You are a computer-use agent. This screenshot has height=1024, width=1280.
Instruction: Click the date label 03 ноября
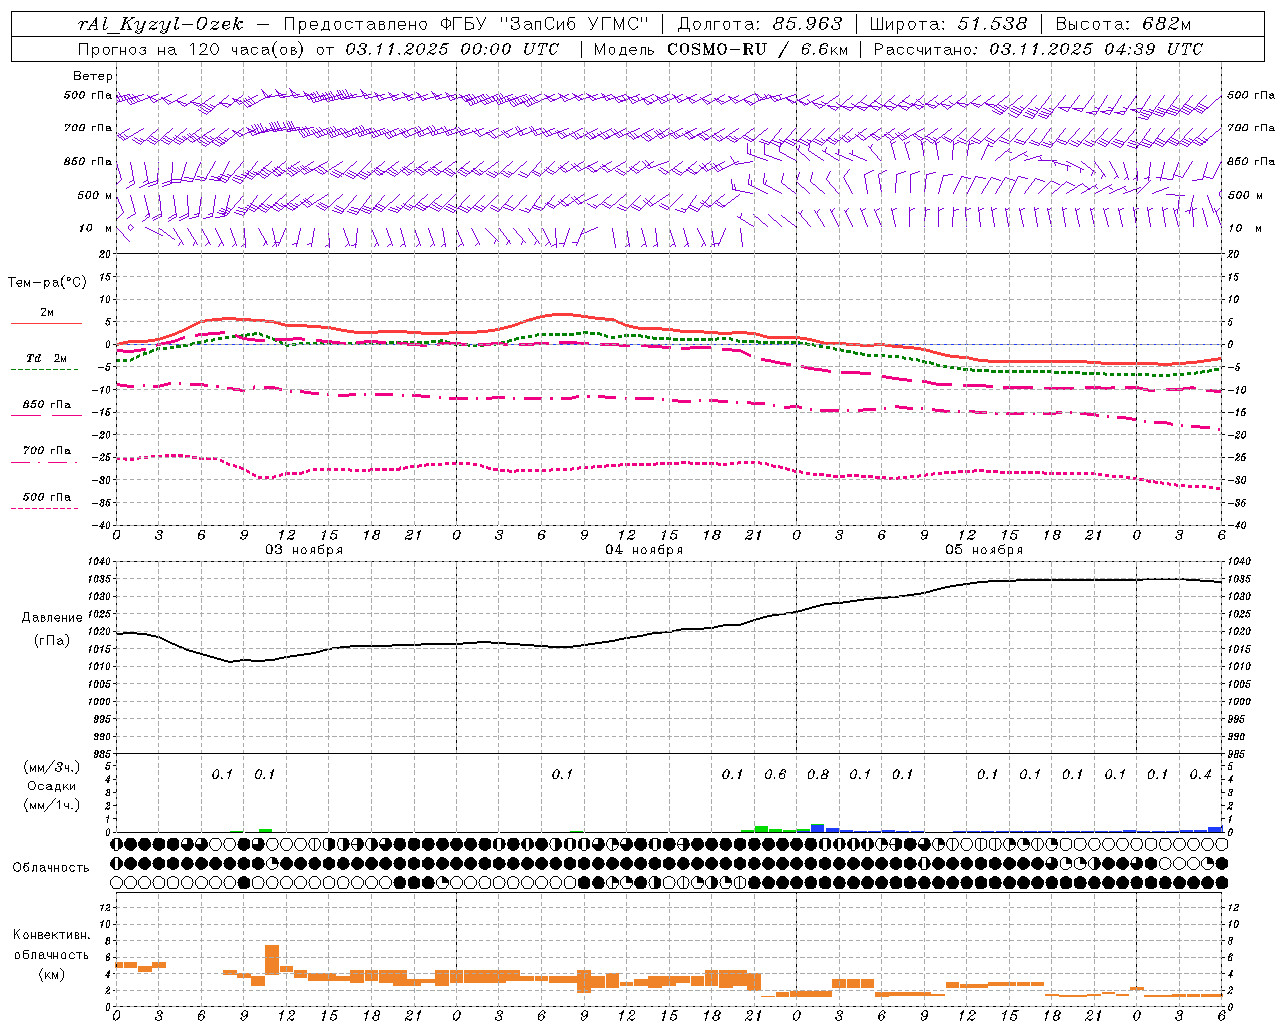304,550
